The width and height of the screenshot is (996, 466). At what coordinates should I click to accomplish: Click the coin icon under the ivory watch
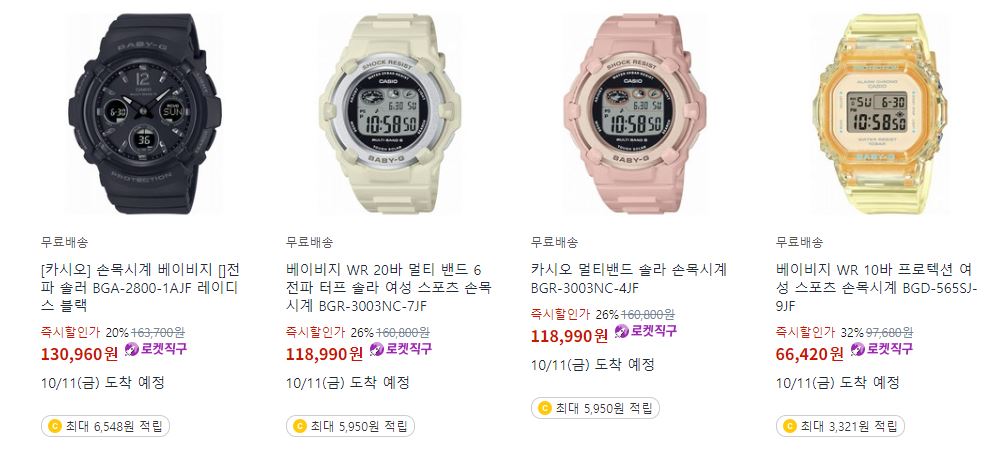tap(300, 426)
